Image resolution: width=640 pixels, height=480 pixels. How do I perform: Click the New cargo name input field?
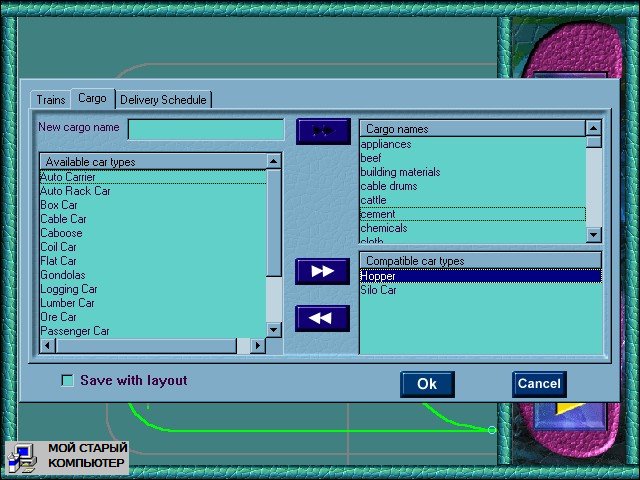click(x=206, y=129)
